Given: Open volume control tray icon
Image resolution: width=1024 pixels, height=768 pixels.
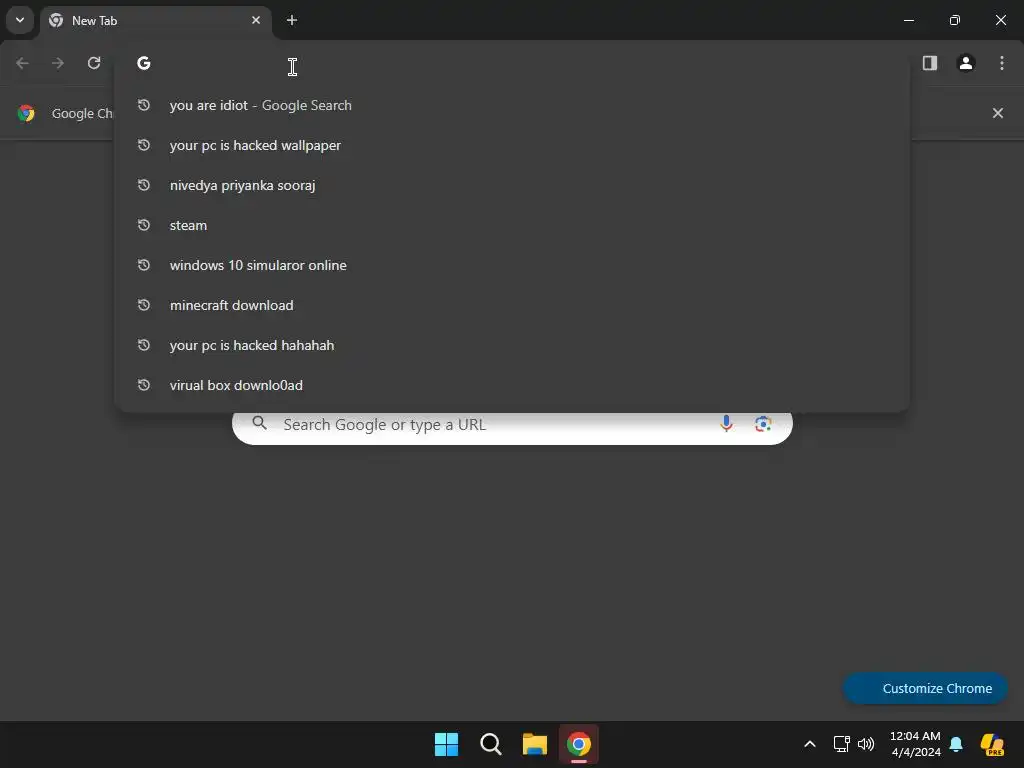Looking at the screenshot, I should 866,744.
